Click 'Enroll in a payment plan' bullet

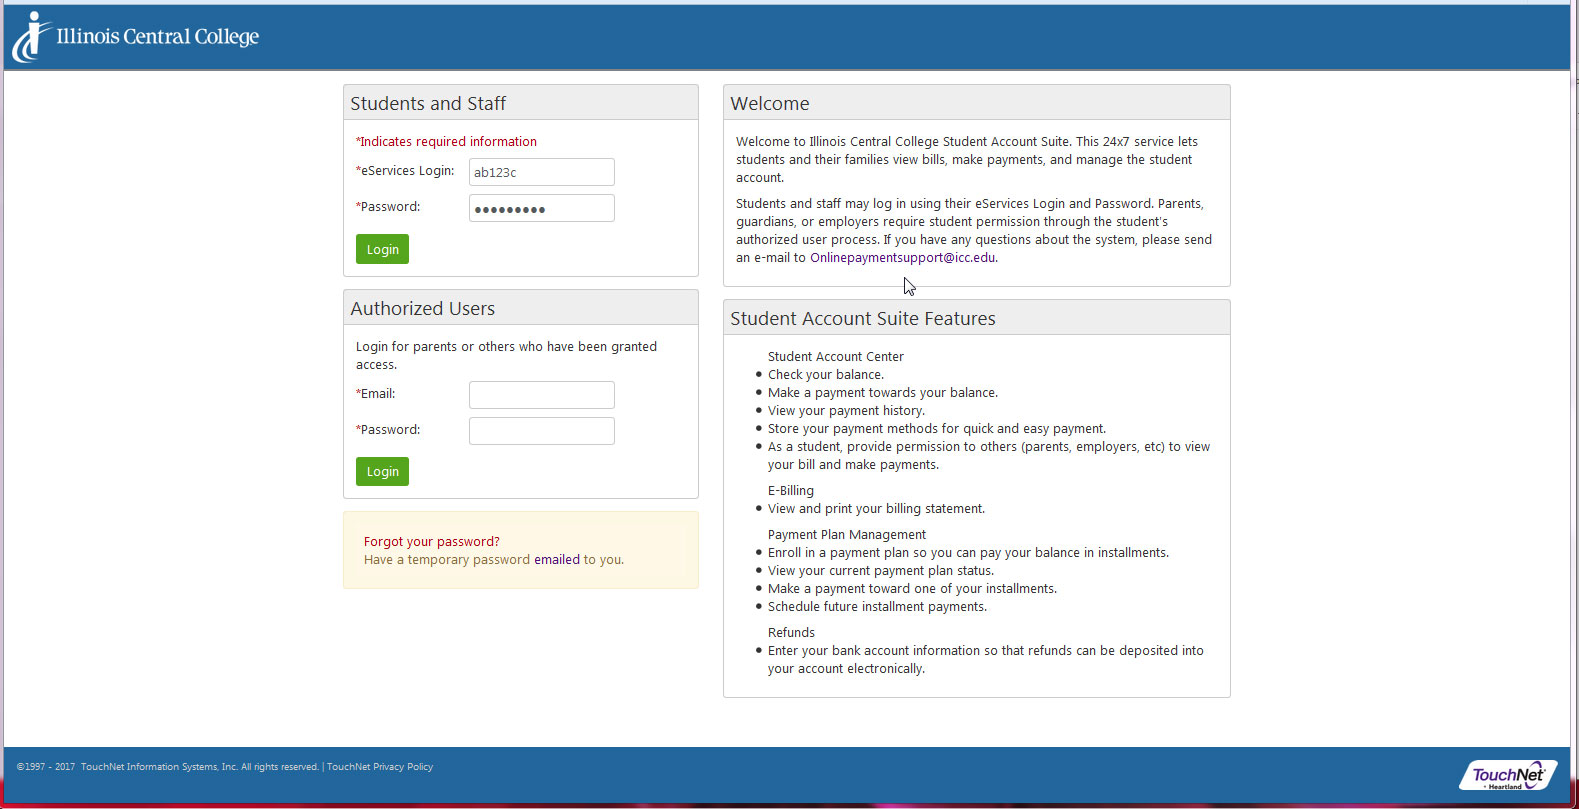(x=968, y=553)
